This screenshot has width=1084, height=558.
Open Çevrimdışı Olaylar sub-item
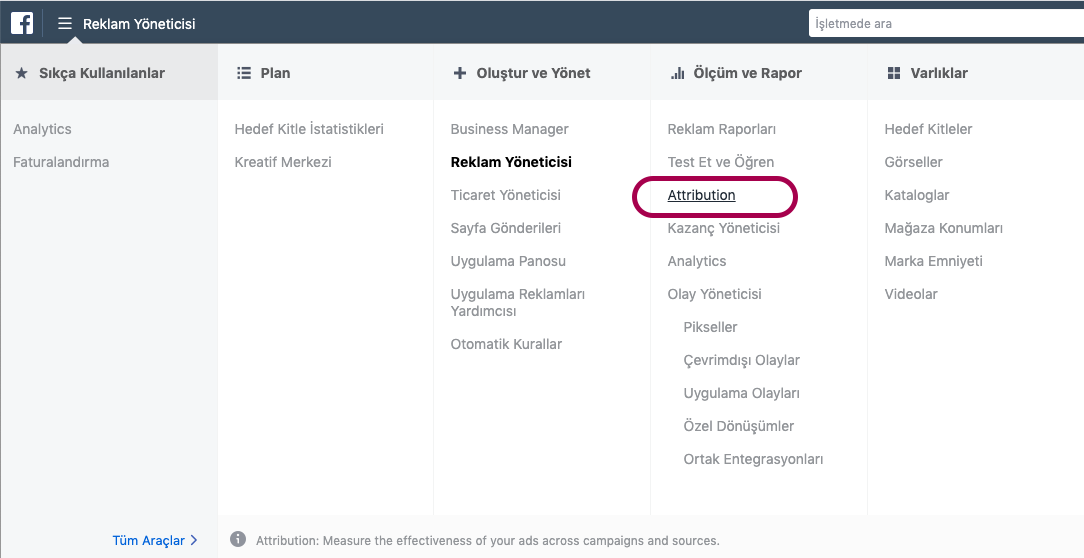741,360
